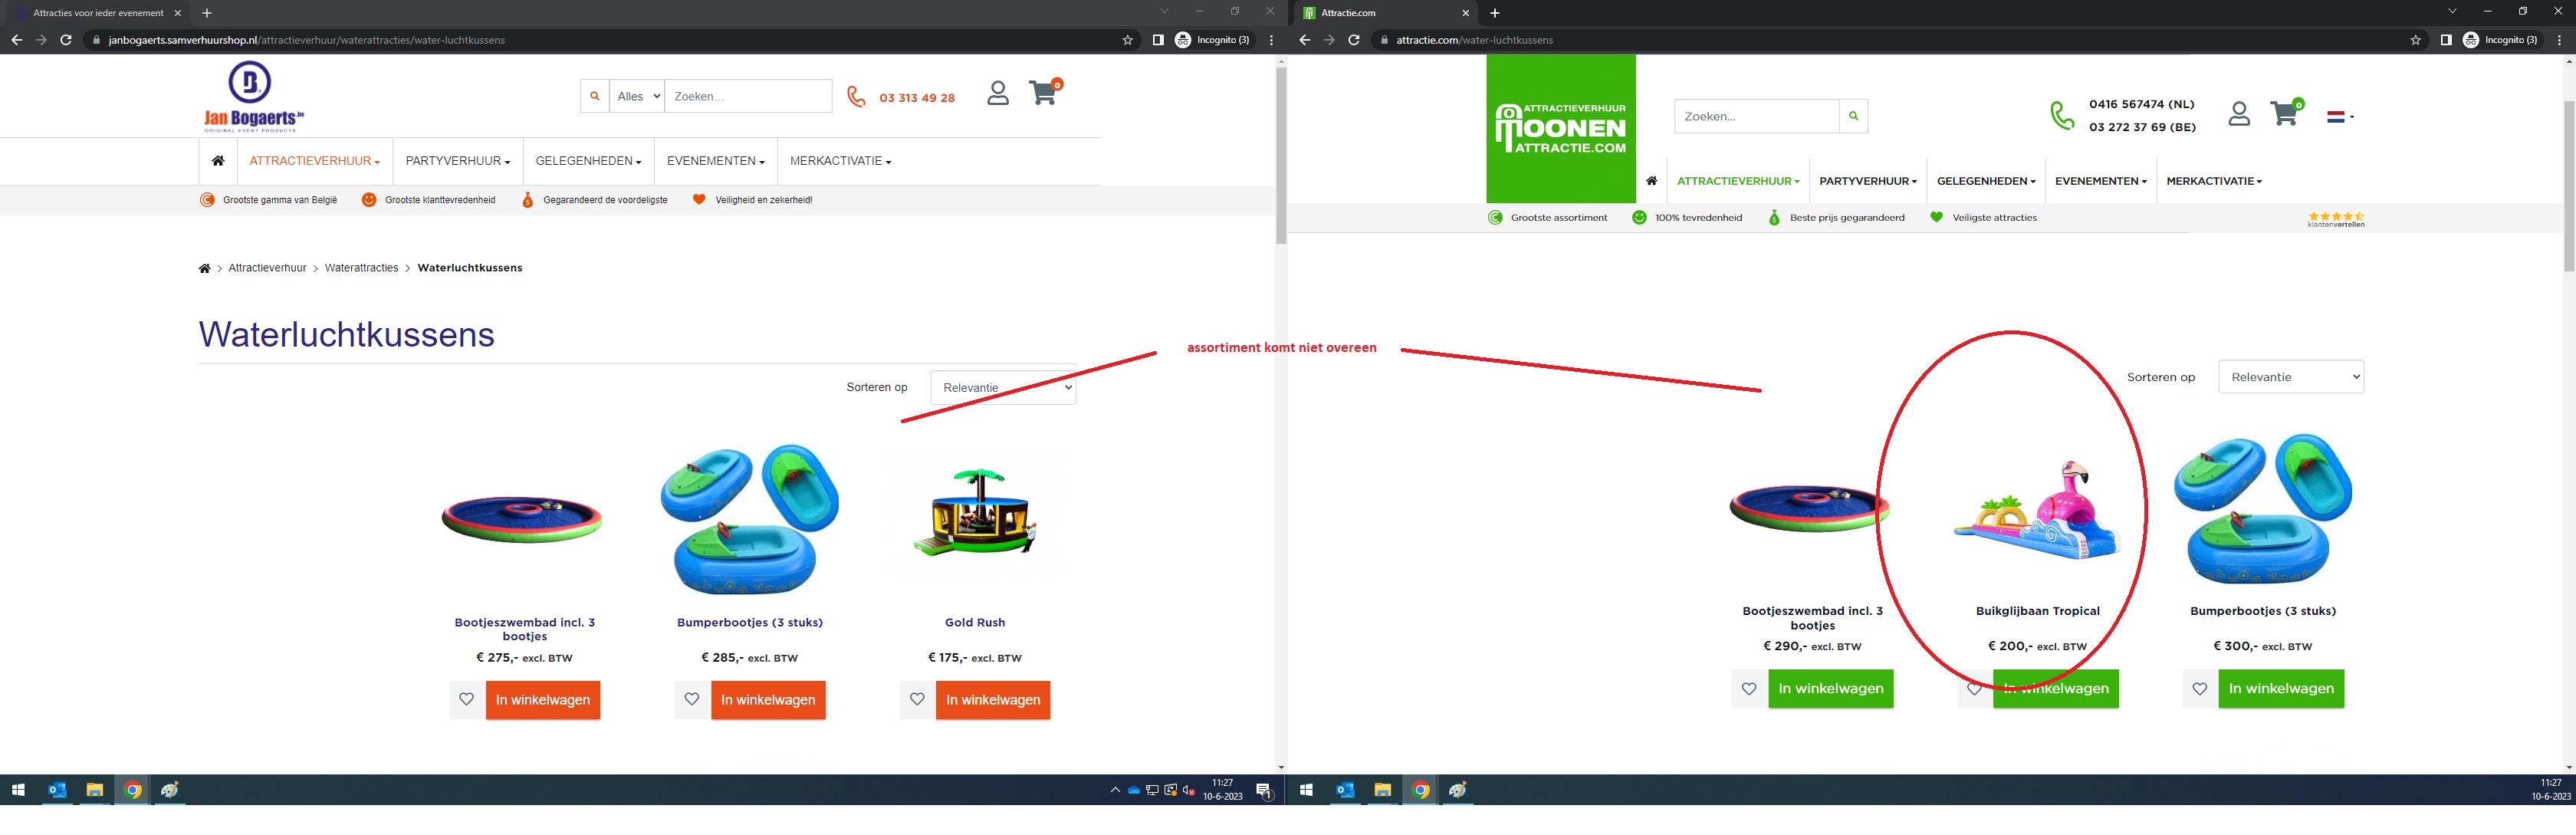
Task: Open the user account icon on Jan Bogaerts site
Action: coord(997,93)
